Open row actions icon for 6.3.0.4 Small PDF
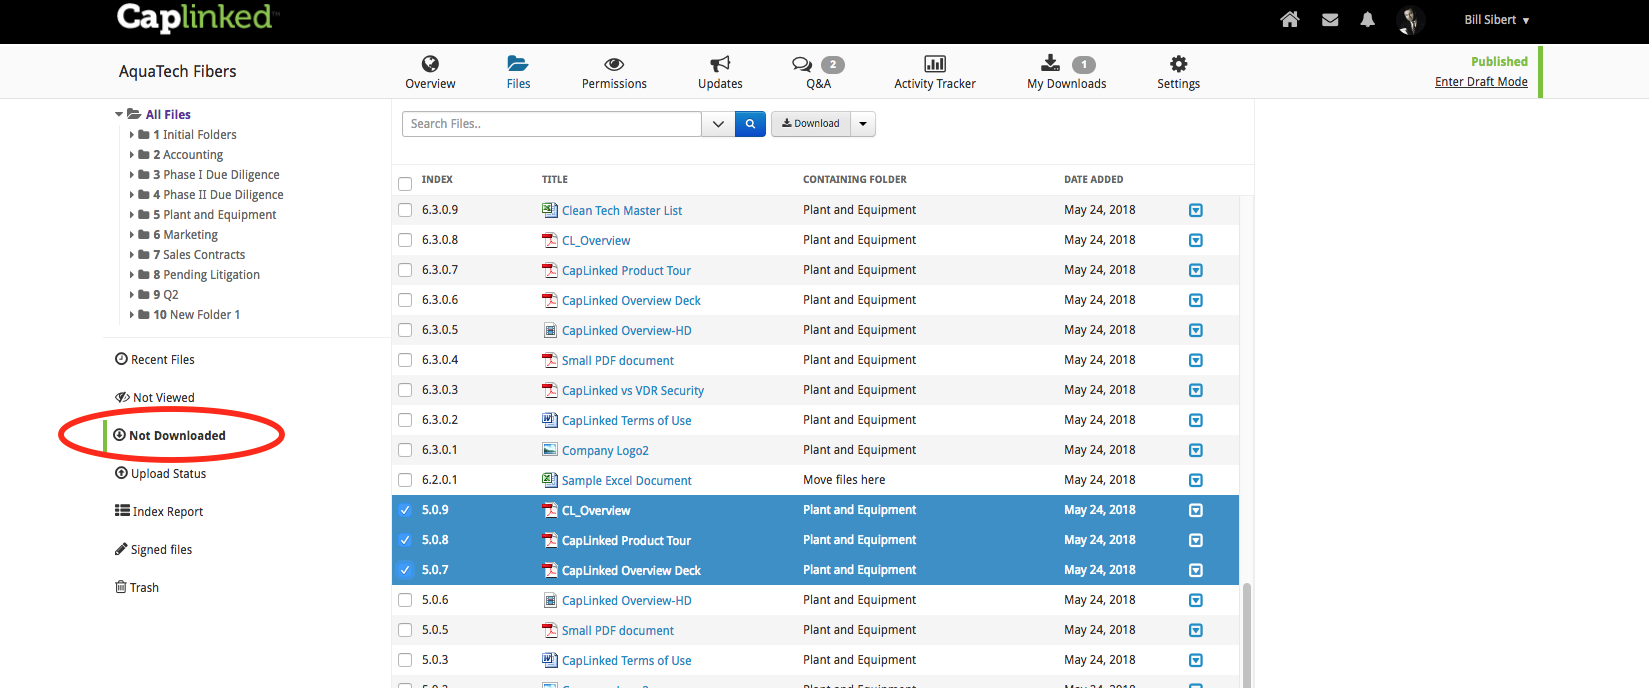 pyautogui.click(x=1196, y=360)
